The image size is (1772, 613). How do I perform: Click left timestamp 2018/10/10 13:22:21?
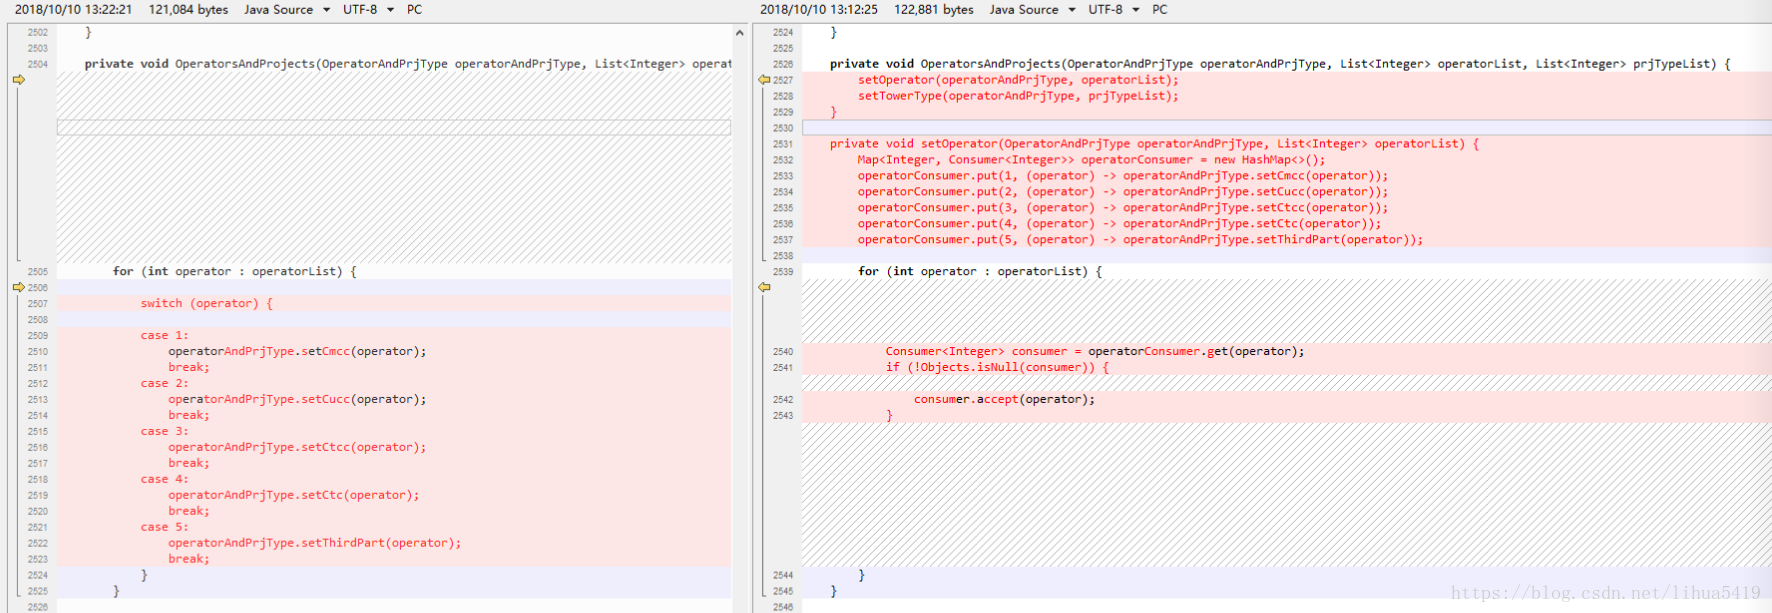[x=73, y=9]
